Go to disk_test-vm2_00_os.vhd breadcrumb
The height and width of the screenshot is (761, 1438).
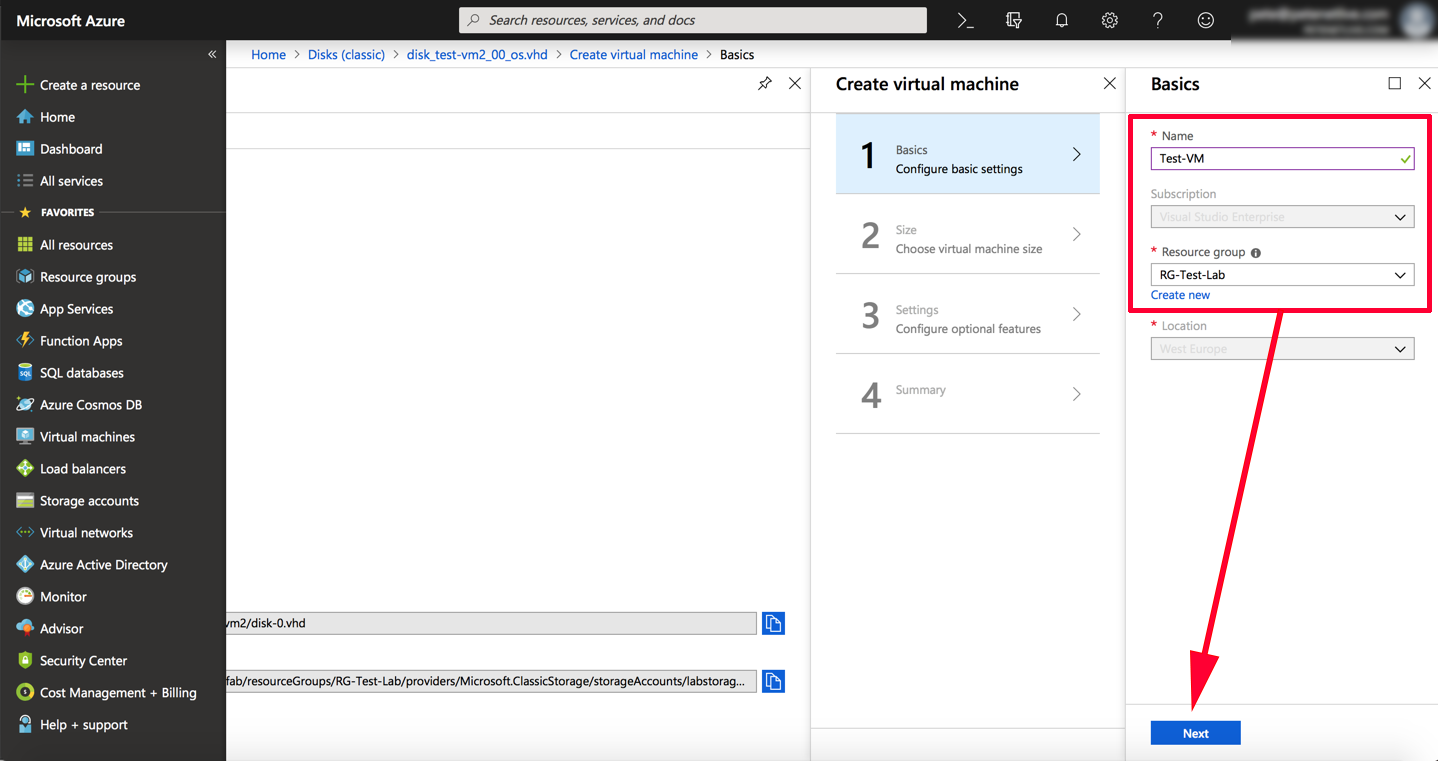[x=477, y=55]
